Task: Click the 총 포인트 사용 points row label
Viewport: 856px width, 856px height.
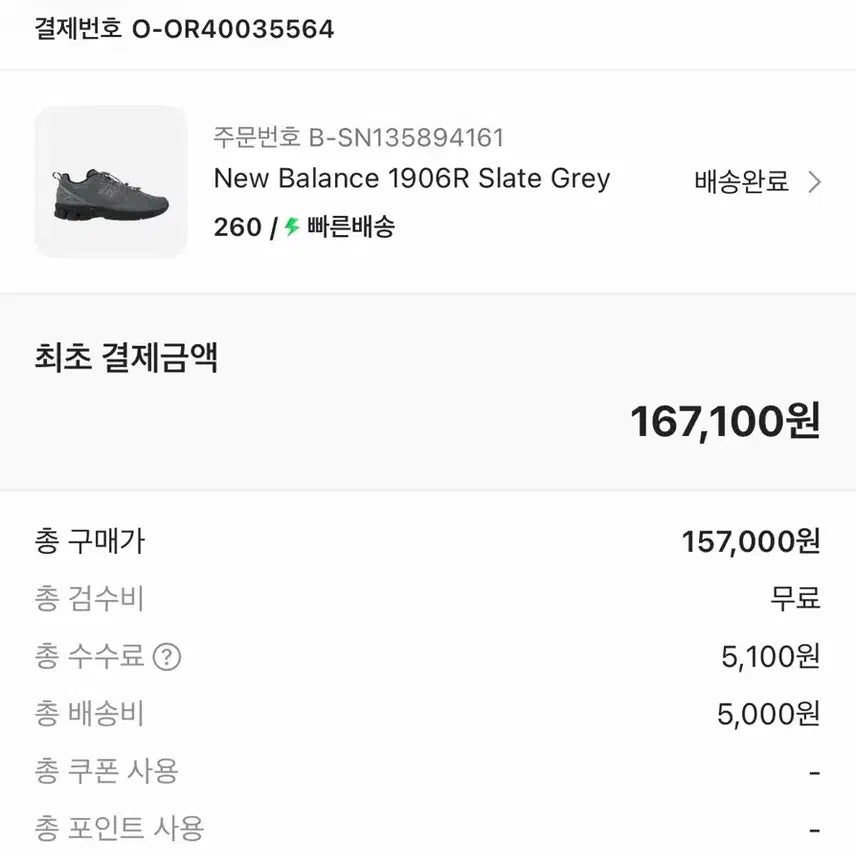Action: (119, 828)
